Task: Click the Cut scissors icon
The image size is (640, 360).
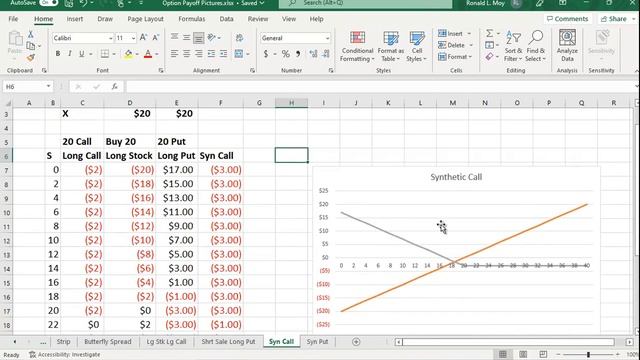Action: point(31,34)
